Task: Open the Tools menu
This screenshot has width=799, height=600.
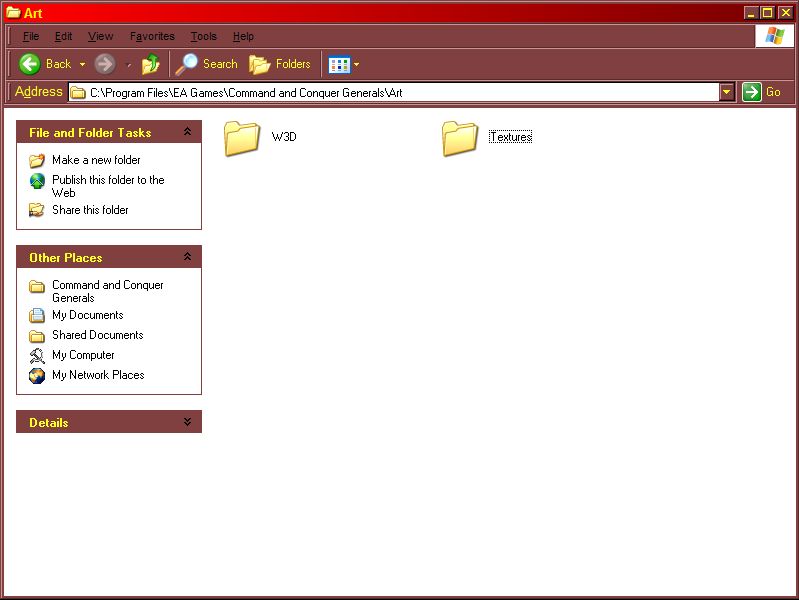Action: pyautogui.click(x=203, y=36)
